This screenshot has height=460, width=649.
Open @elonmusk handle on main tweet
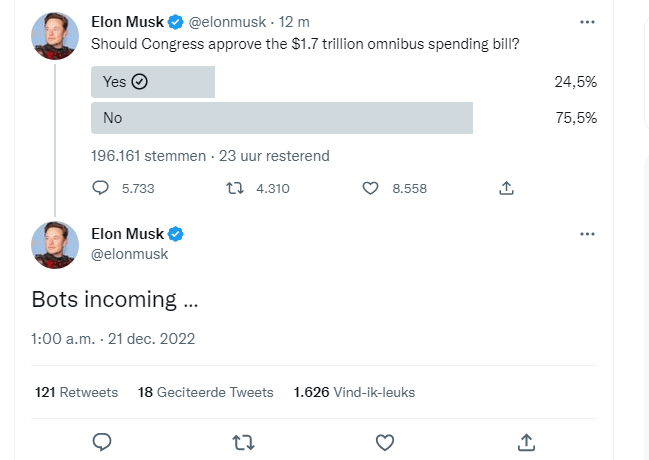[x=130, y=254]
